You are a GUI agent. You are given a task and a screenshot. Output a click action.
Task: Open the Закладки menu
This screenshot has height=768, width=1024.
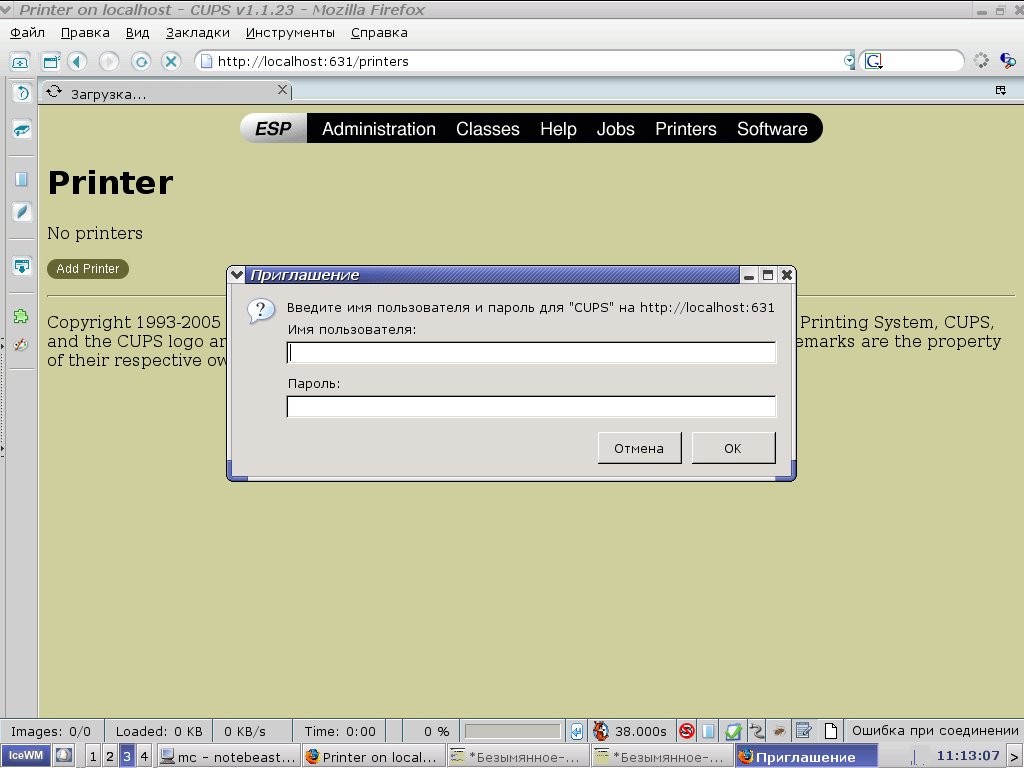click(197, 33)
